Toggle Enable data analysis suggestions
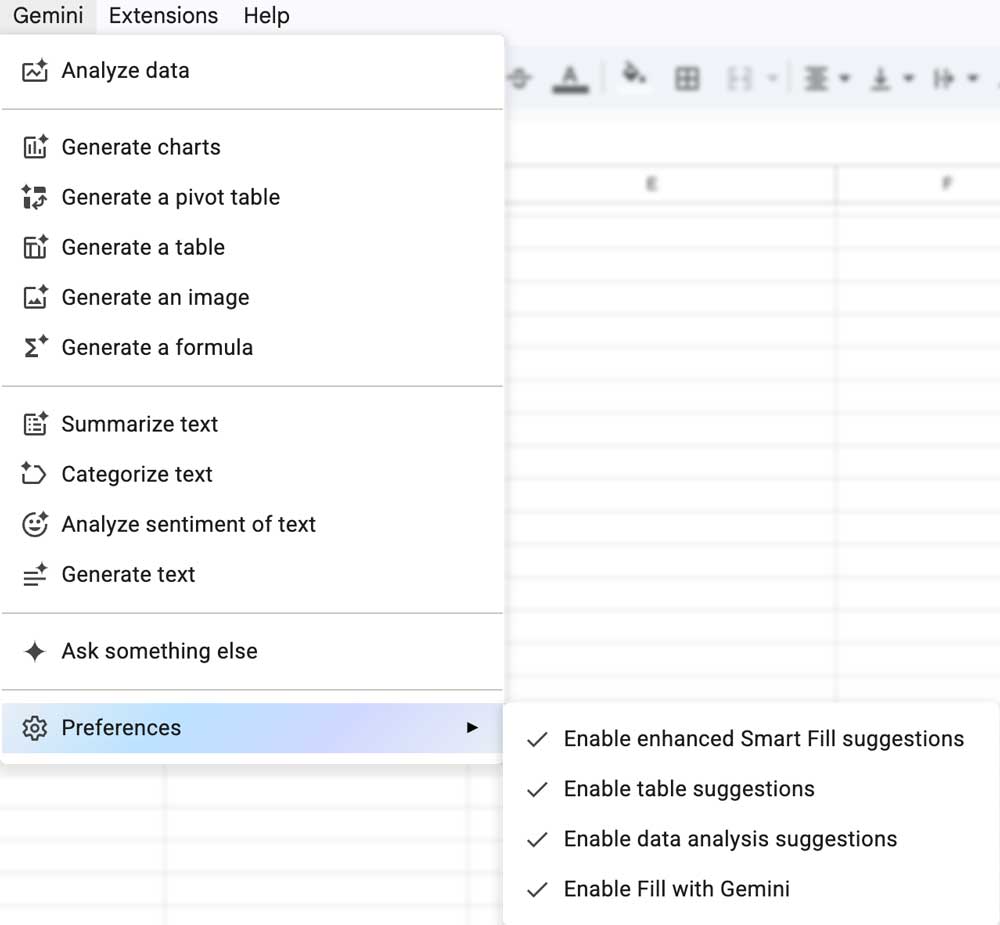The width and height of the screenshot is (1000, 925). coord(751,839)
